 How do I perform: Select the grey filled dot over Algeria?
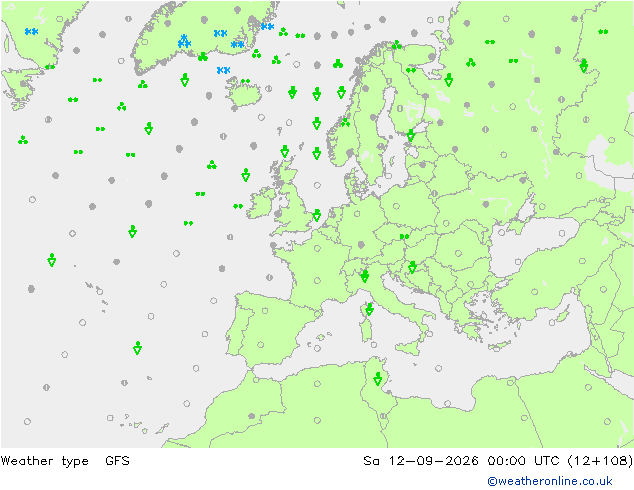click(x=251, y=416)
